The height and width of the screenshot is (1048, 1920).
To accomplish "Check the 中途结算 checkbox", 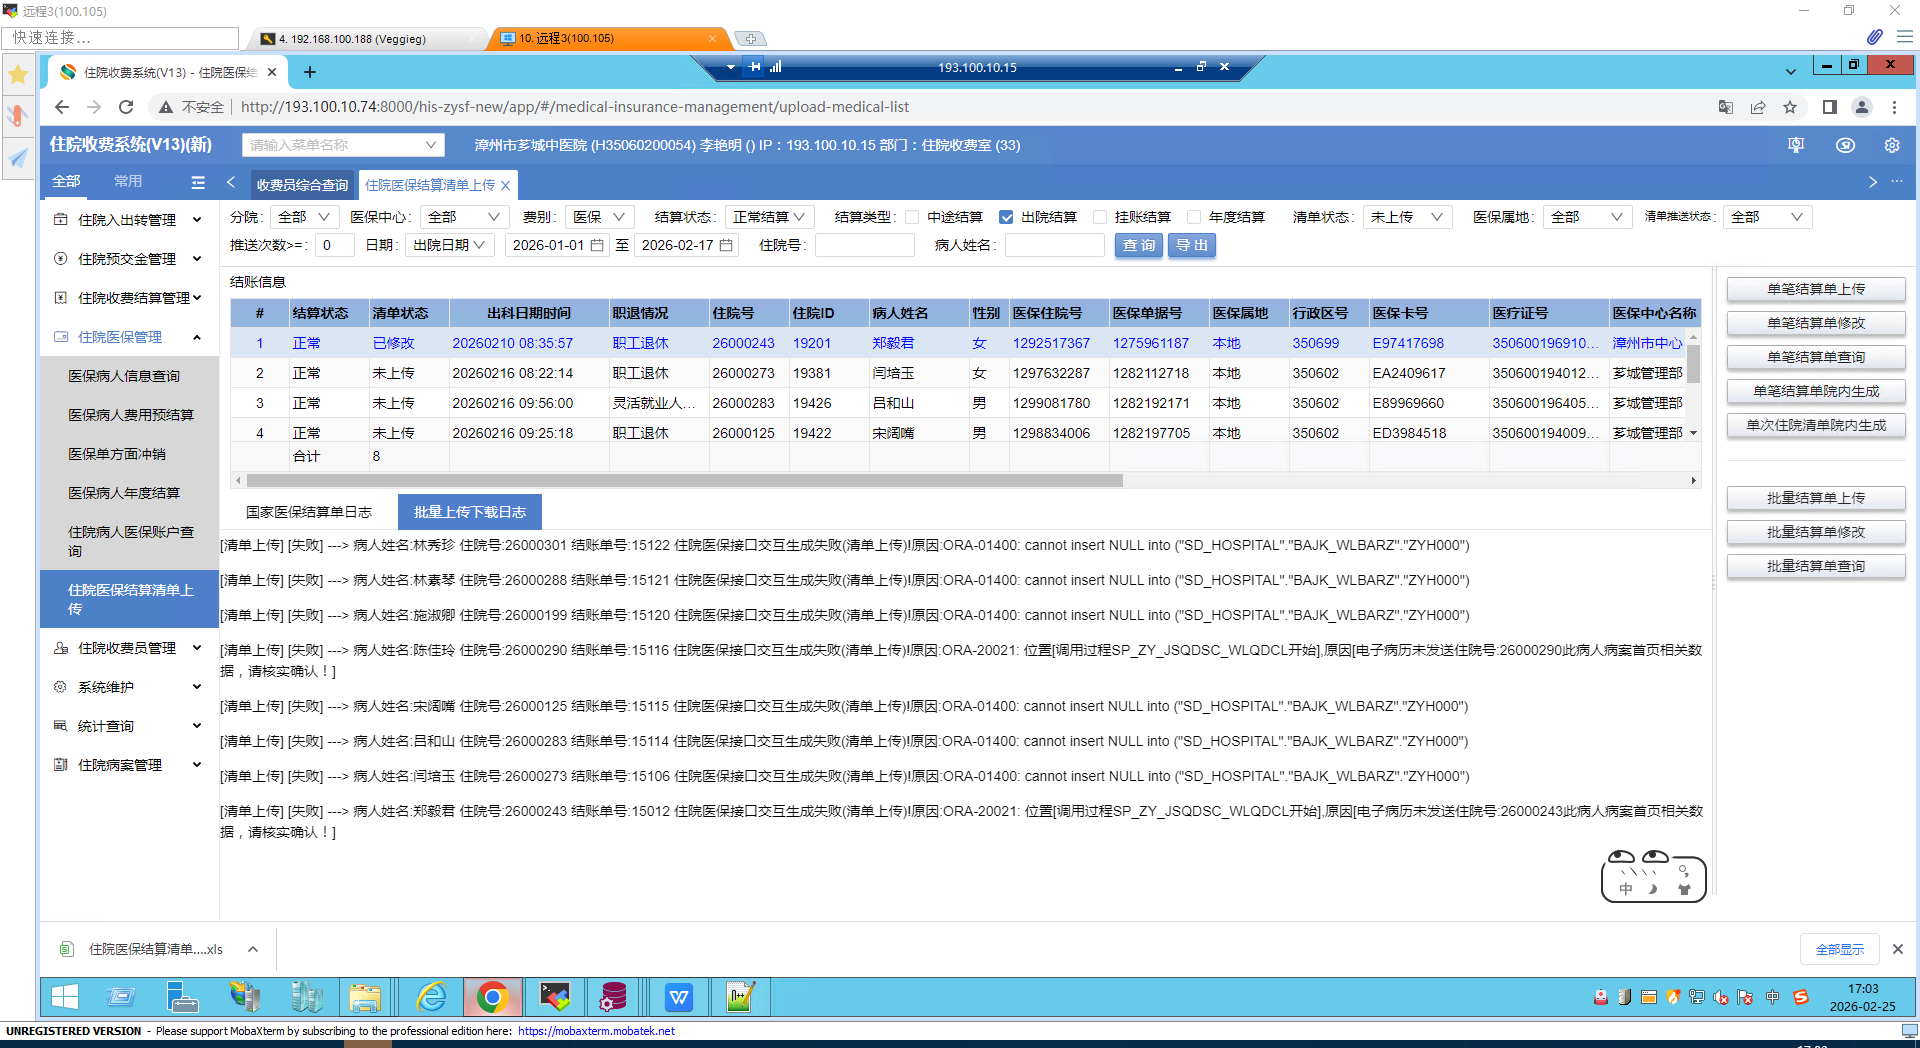I will coord(912,217).
